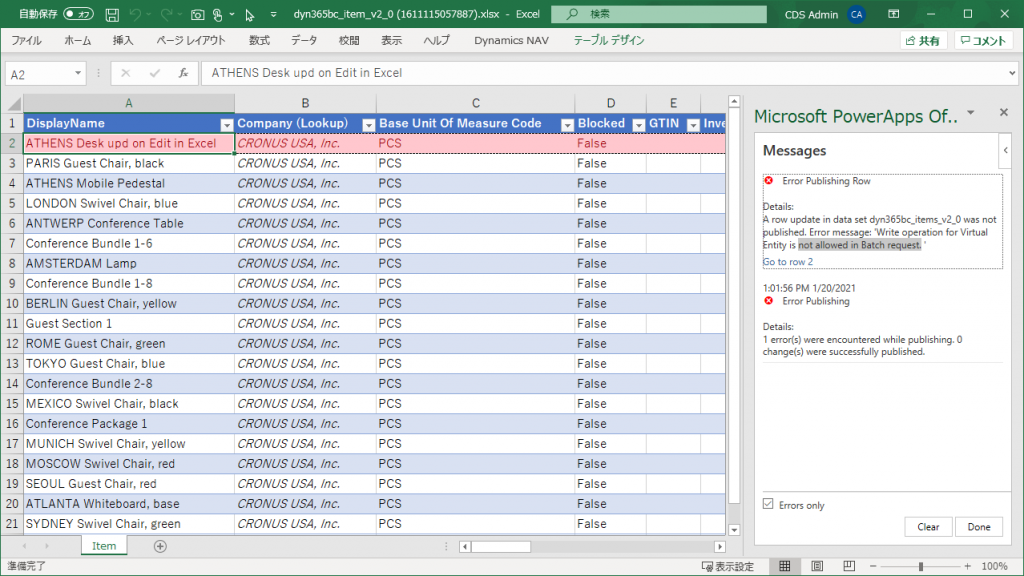The width and height of the screenshot is (1024, 576).
Task: Open the Name Box dropdown arrow
Action: pos(78,73)
